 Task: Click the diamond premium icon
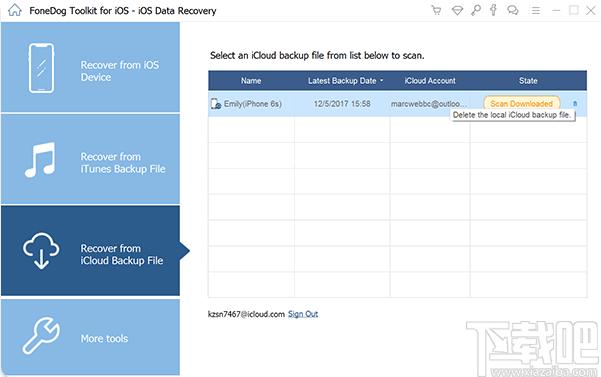click(457, 10)
